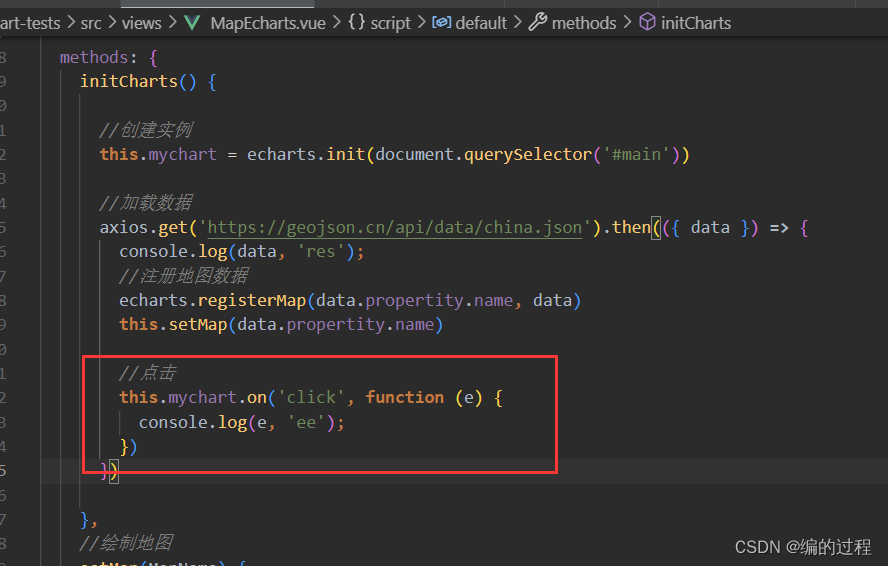
Task: Select the 'script' breadcrumb segment
Action: (x=390, y=23)
